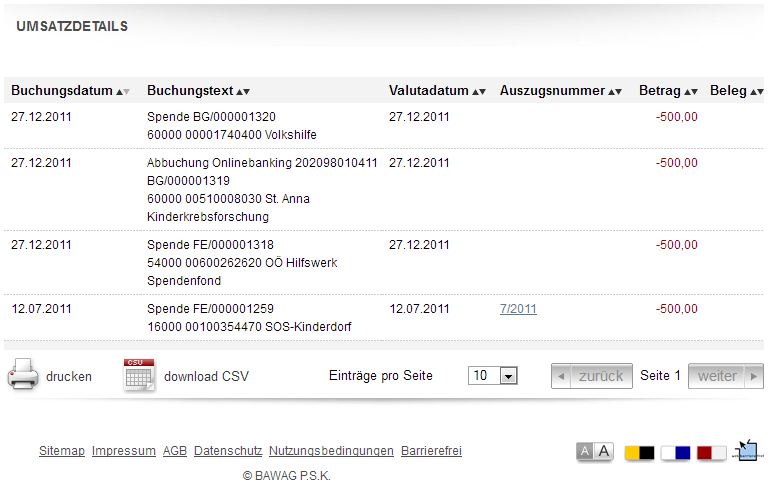Open the web accessibility badge icon
Screen dimensions: 777x482
click(747, 450)
